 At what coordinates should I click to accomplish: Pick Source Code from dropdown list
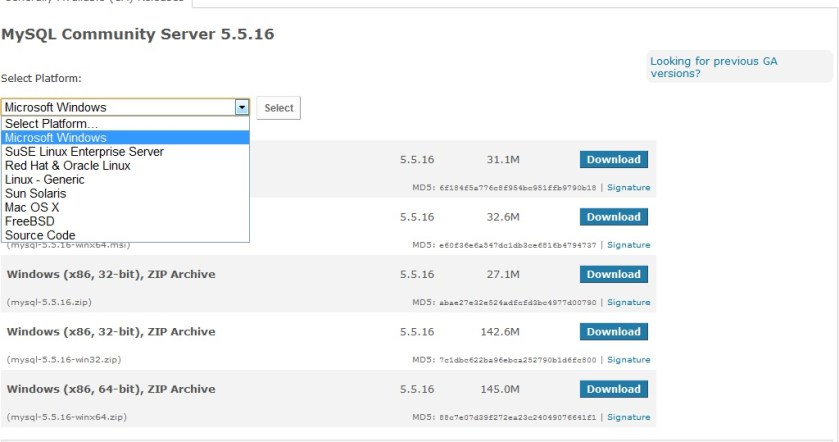point(40,236)
